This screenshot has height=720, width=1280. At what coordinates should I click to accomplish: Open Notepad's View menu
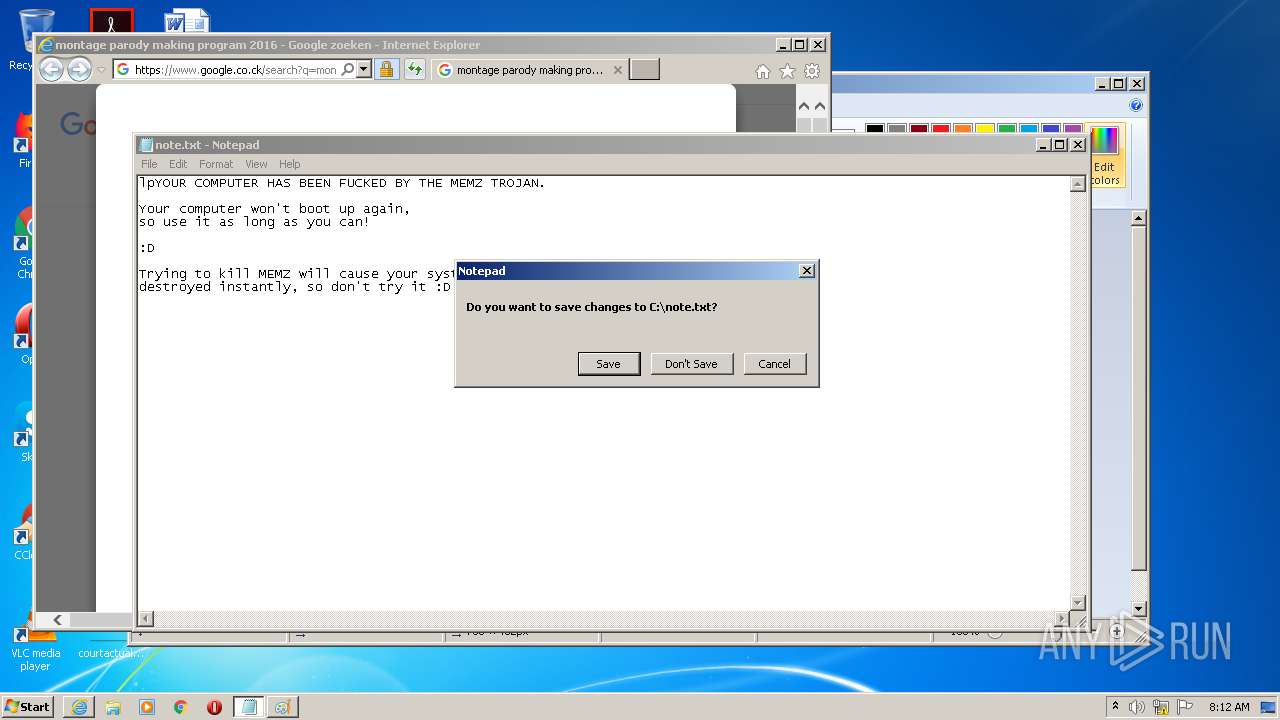click(256, 164)
